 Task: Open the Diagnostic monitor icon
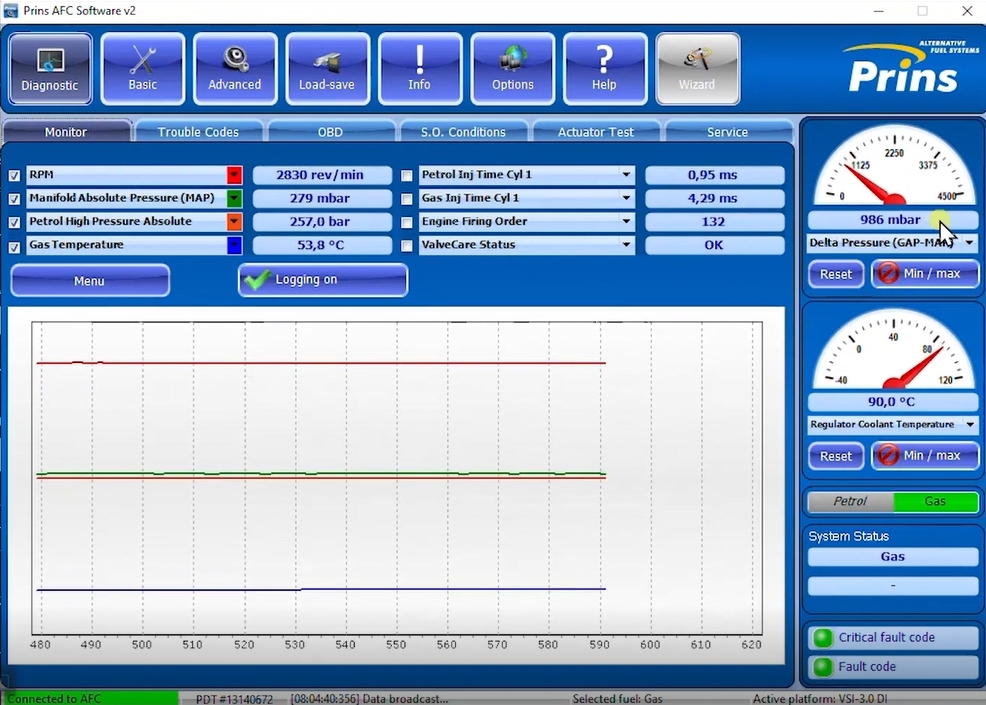point(50,69)
